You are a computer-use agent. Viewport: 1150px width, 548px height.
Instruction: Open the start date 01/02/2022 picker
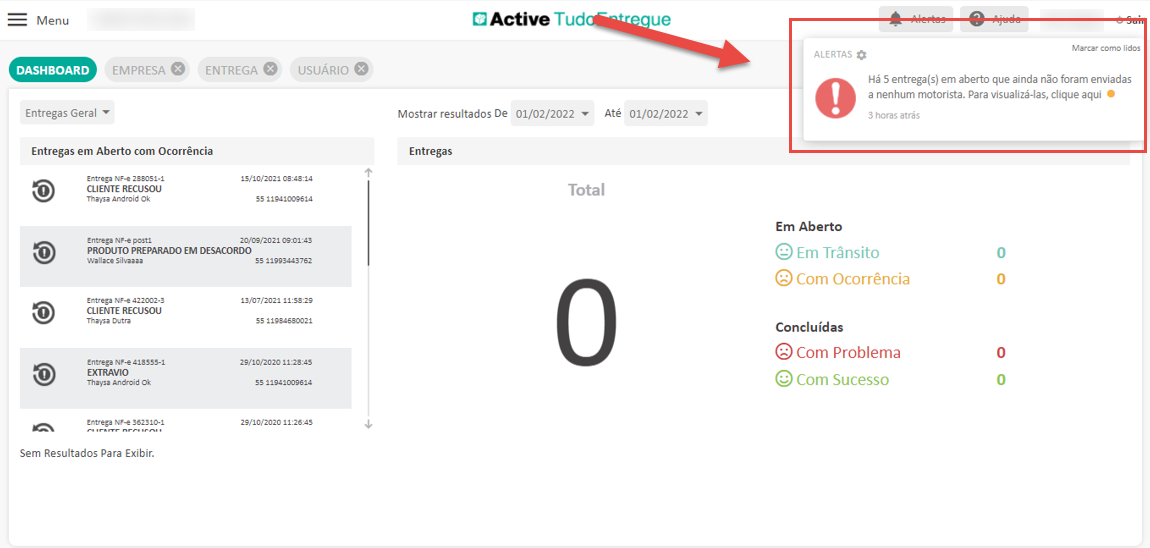point(552,113)
